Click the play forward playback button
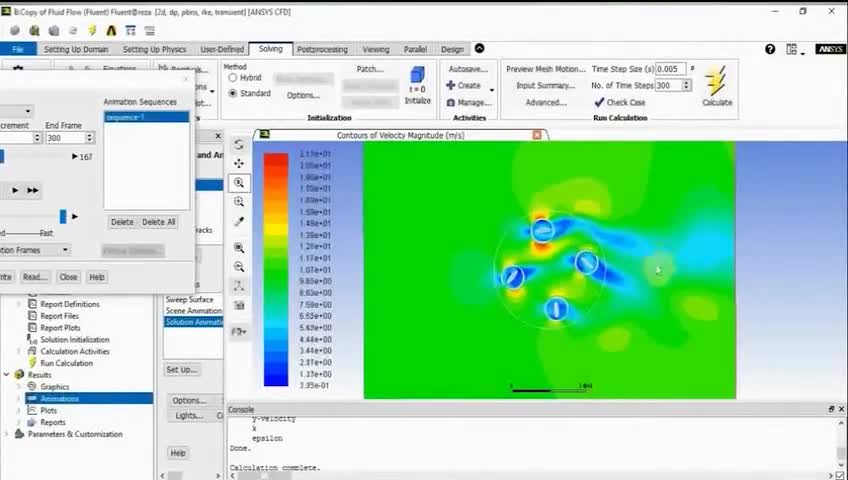This screenshot has width=848, height=480. tap(15, 190)
